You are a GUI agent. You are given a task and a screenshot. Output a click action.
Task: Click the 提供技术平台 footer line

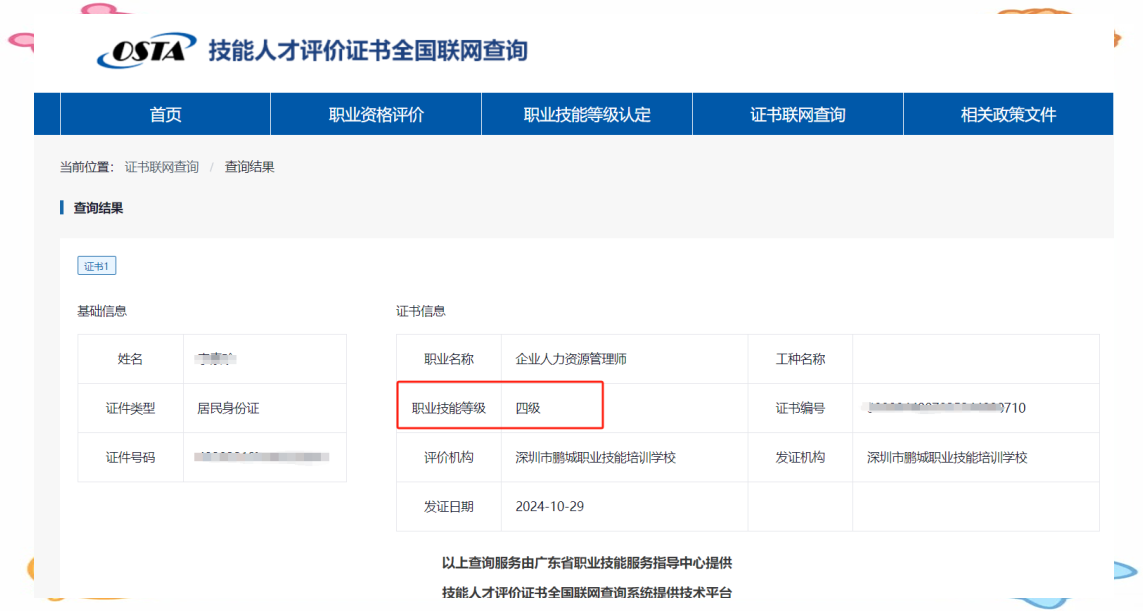pyautogui.click(x=587, y=593)
